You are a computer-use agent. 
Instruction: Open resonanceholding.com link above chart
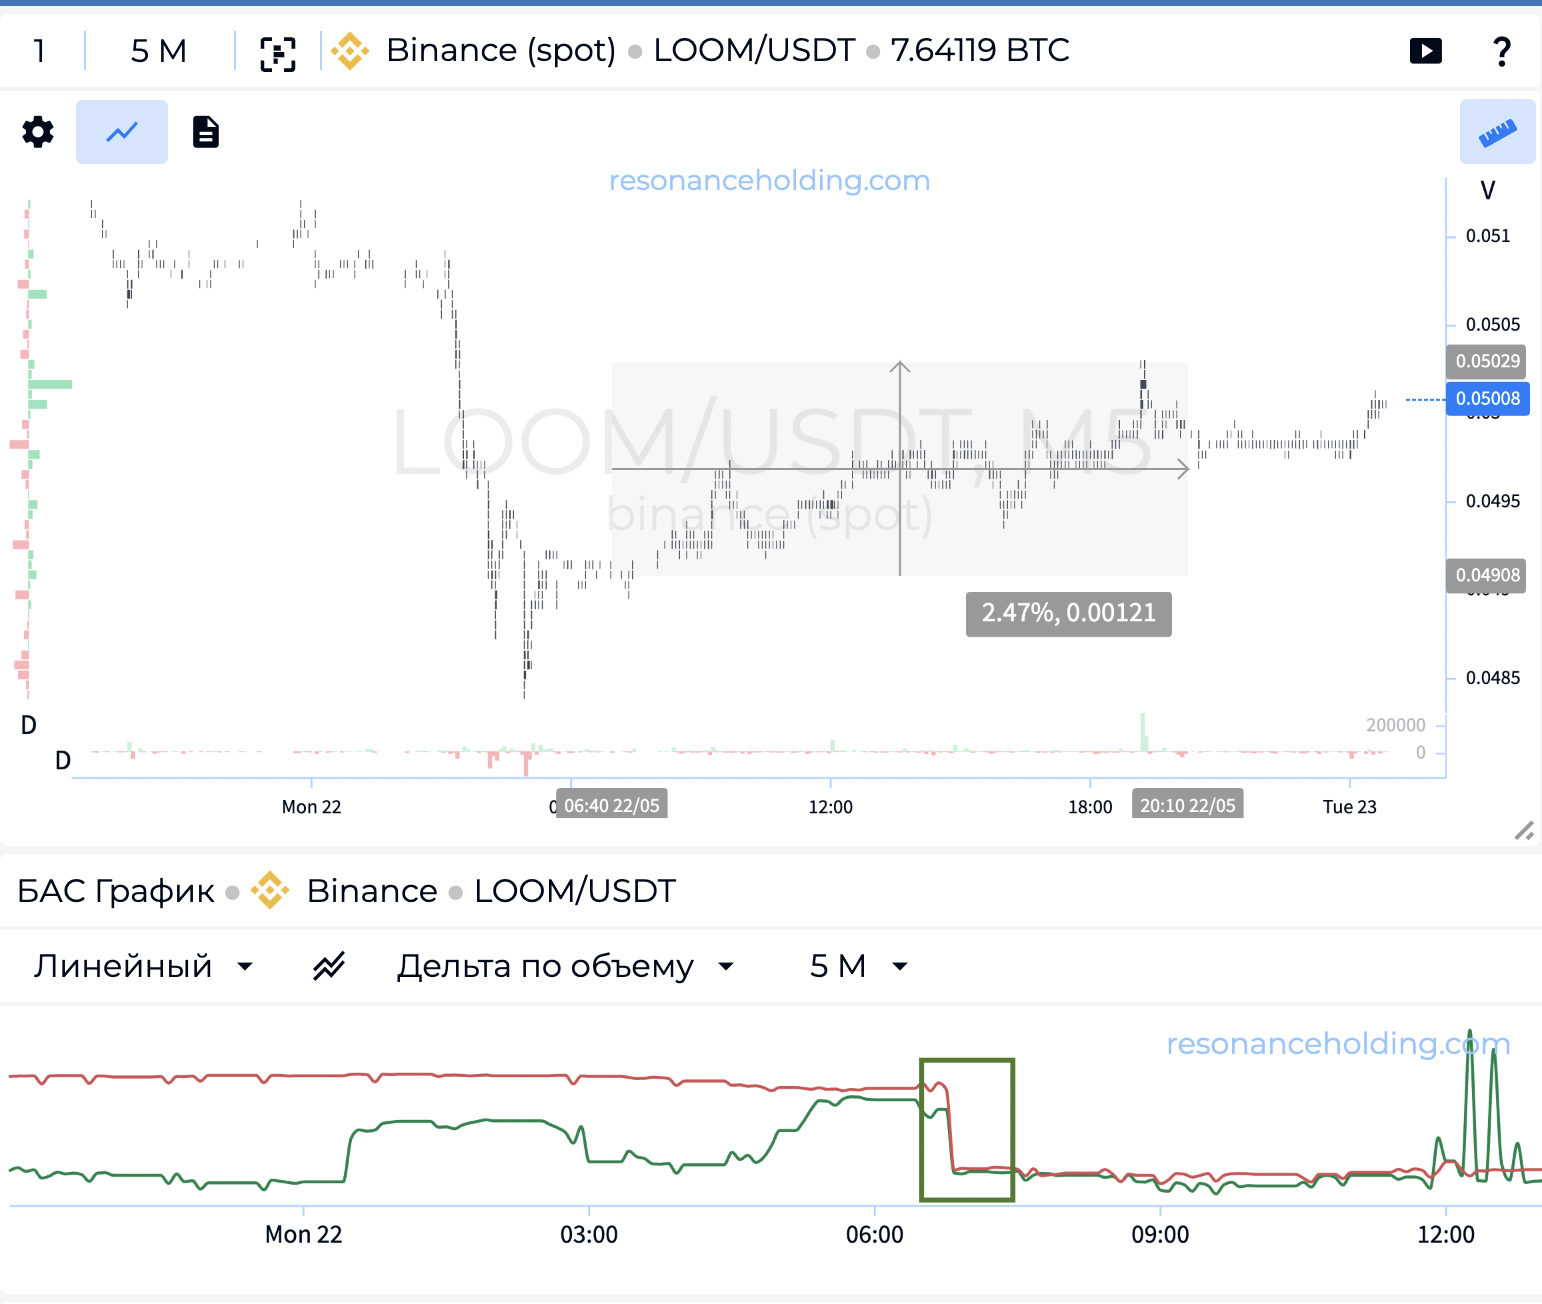769,180
